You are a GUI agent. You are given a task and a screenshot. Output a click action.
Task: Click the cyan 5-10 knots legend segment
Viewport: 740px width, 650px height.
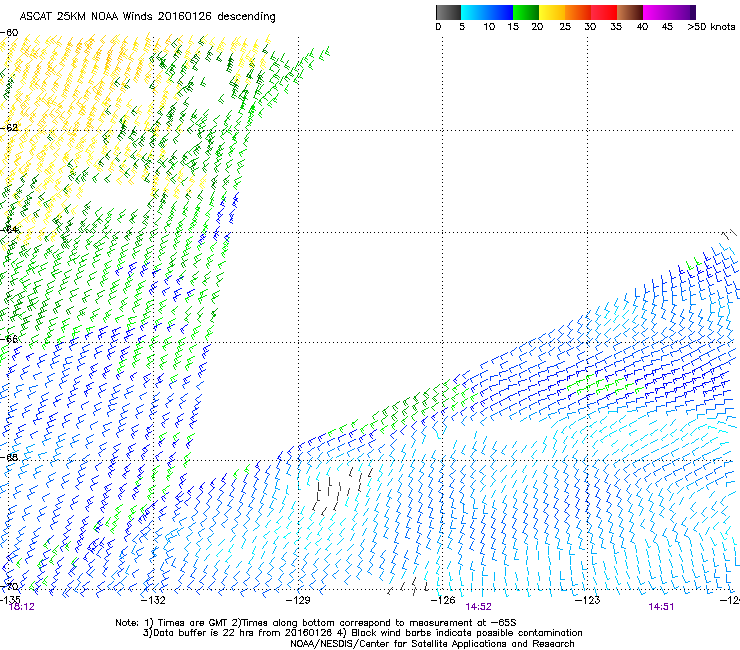(474, 12)
